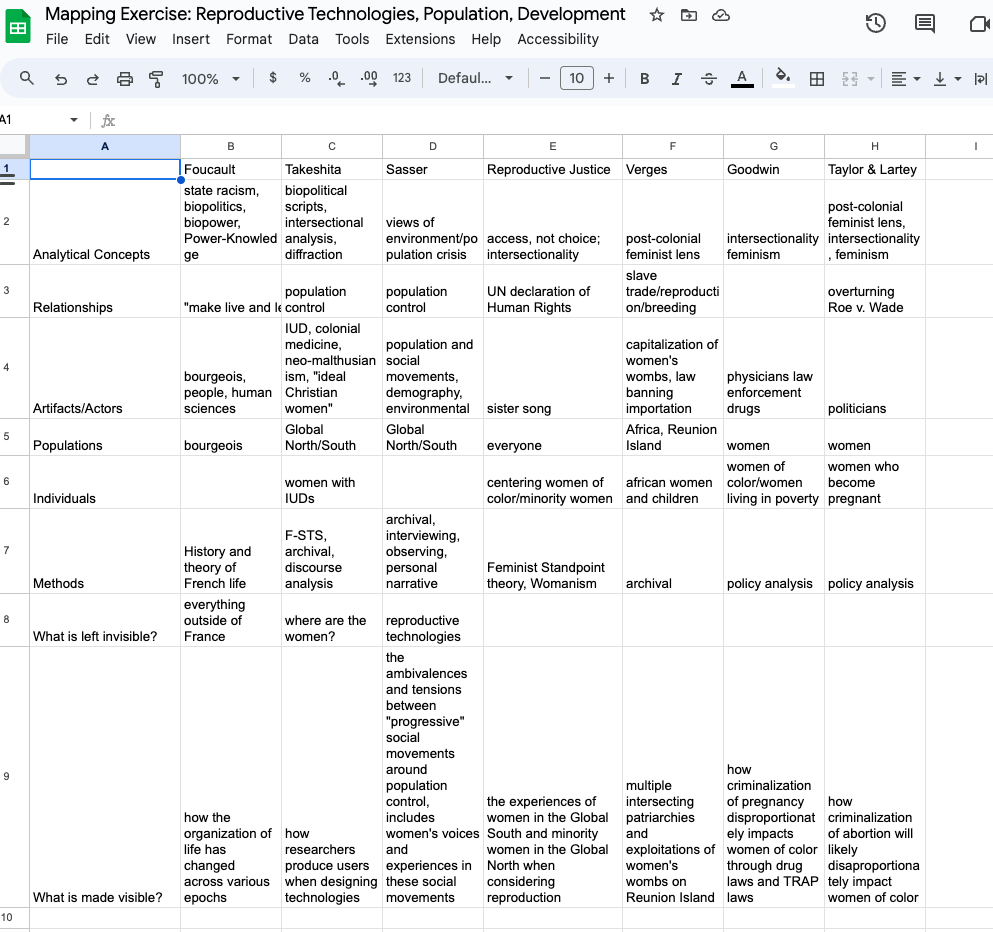This screenshot has width=993, height=932.
Task: Toggle bold formatting
Action: 645,79
